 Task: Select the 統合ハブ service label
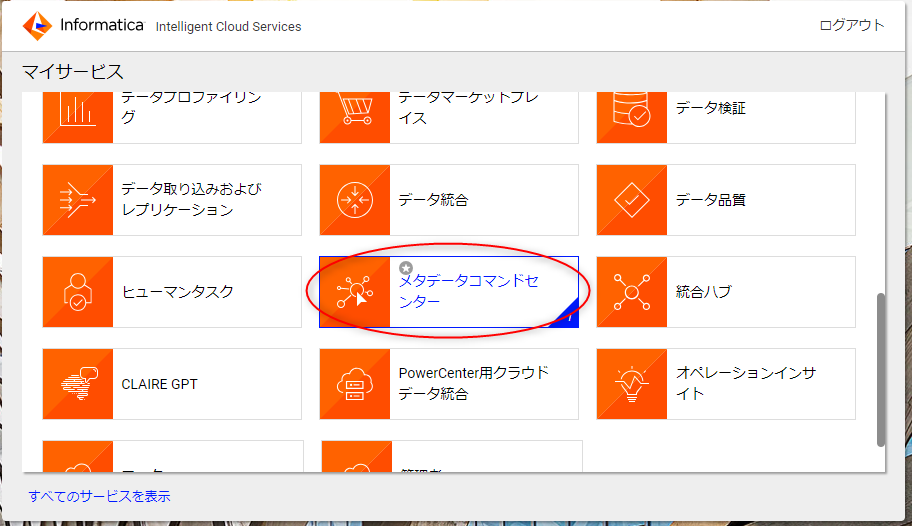[703, 292]
